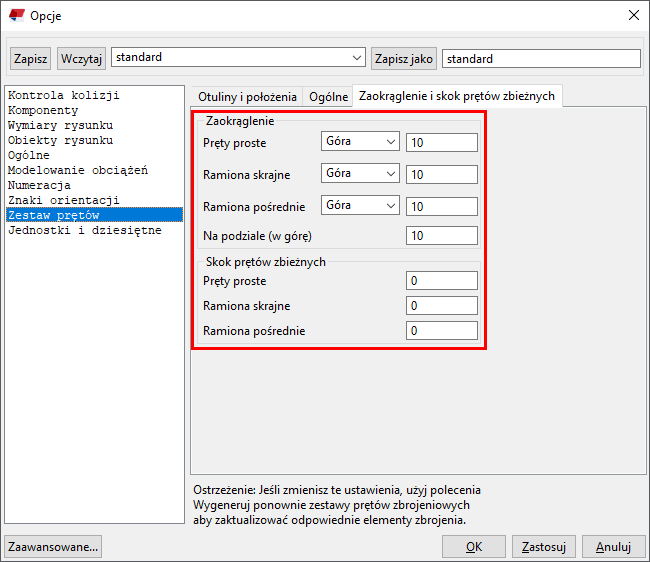The image size is (650, 562).
Task: Open Ramiona pośrednie rounding direction dropdown
Action: [x=360, y=206]
